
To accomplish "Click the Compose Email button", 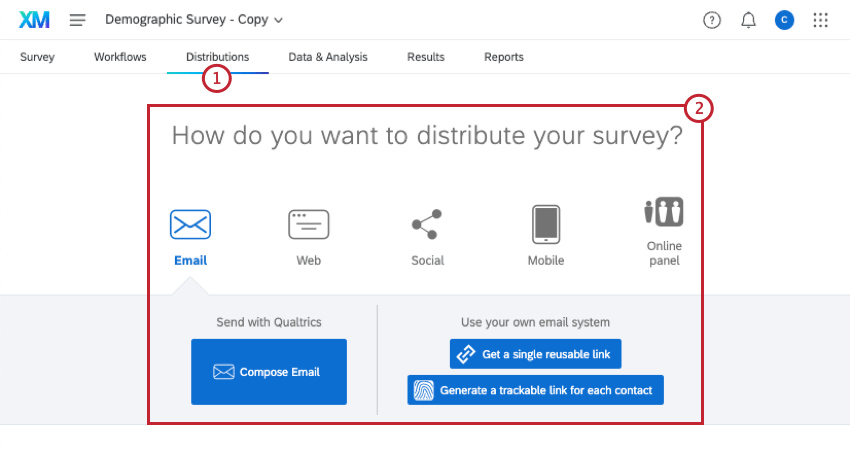I will pos(269,372).
